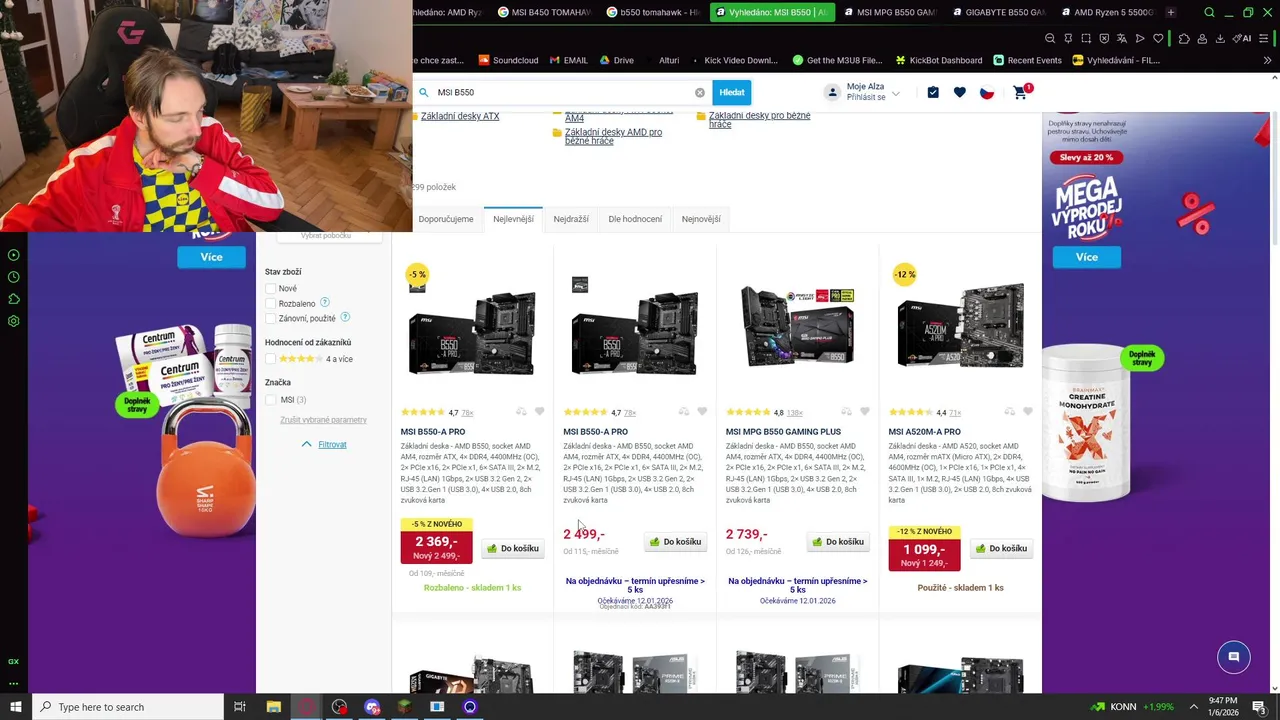Switch to the Doporučujeme sorting tab
Viewport: 1280px width, 720px height.
446,219
